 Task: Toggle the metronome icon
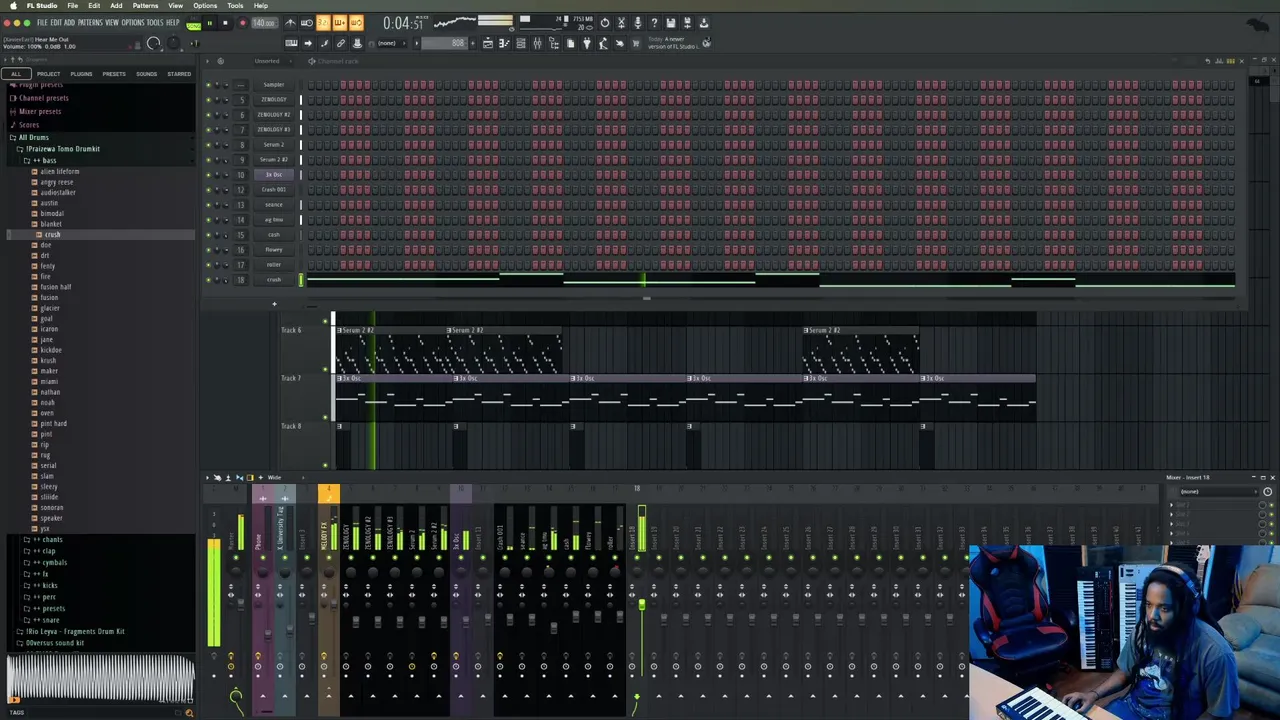click(x=291, y=23)
